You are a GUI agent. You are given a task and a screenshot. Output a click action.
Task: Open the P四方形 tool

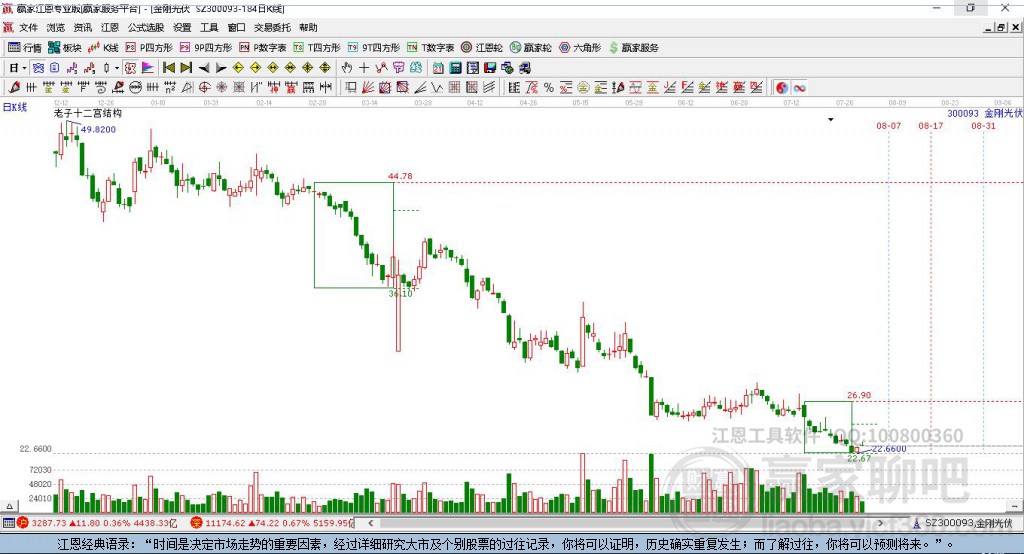149,48
